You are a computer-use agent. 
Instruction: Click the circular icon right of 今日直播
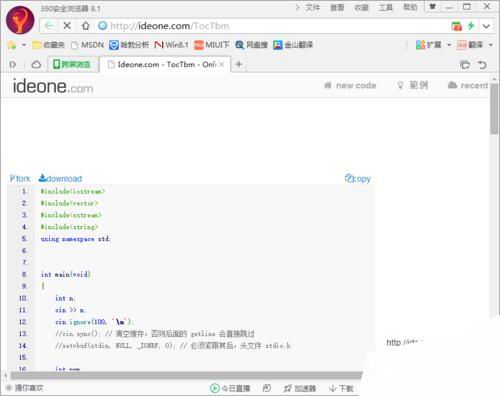click(x=267, y=388)
